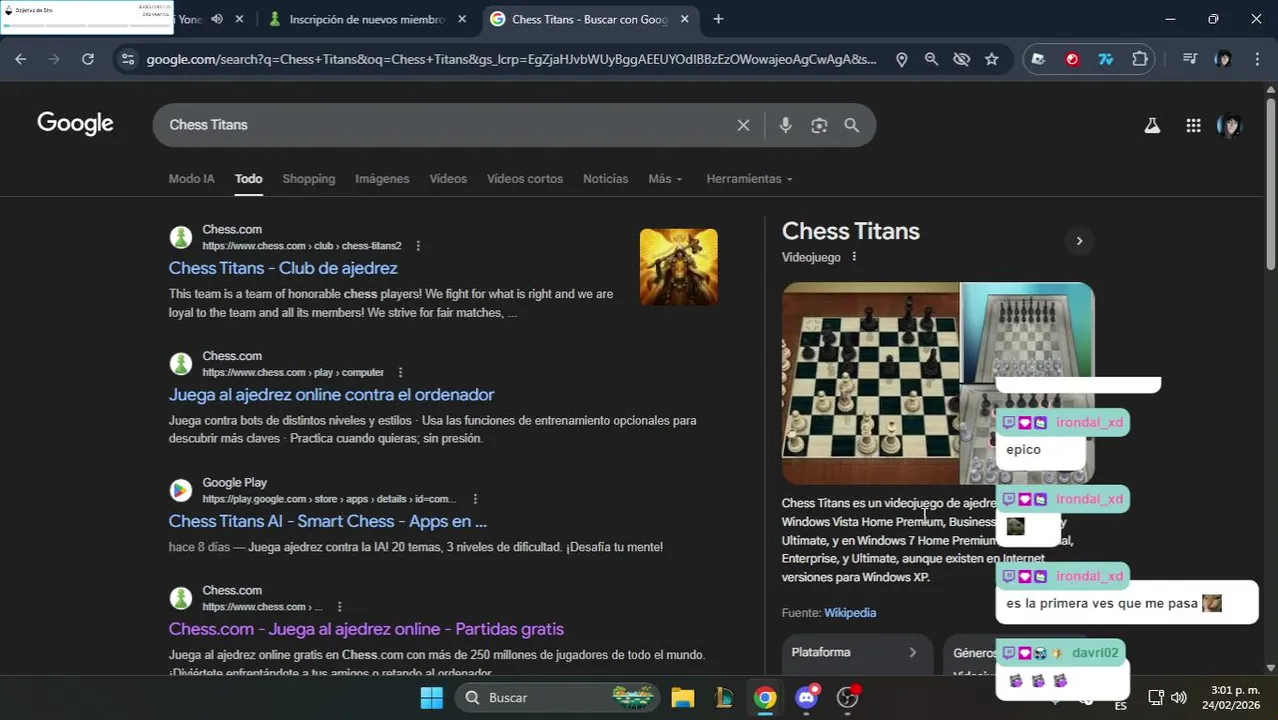The width and height of the screenshot is (1278, 720).
Task: Switch to Modo IA tab
Action: click(191, 179)
